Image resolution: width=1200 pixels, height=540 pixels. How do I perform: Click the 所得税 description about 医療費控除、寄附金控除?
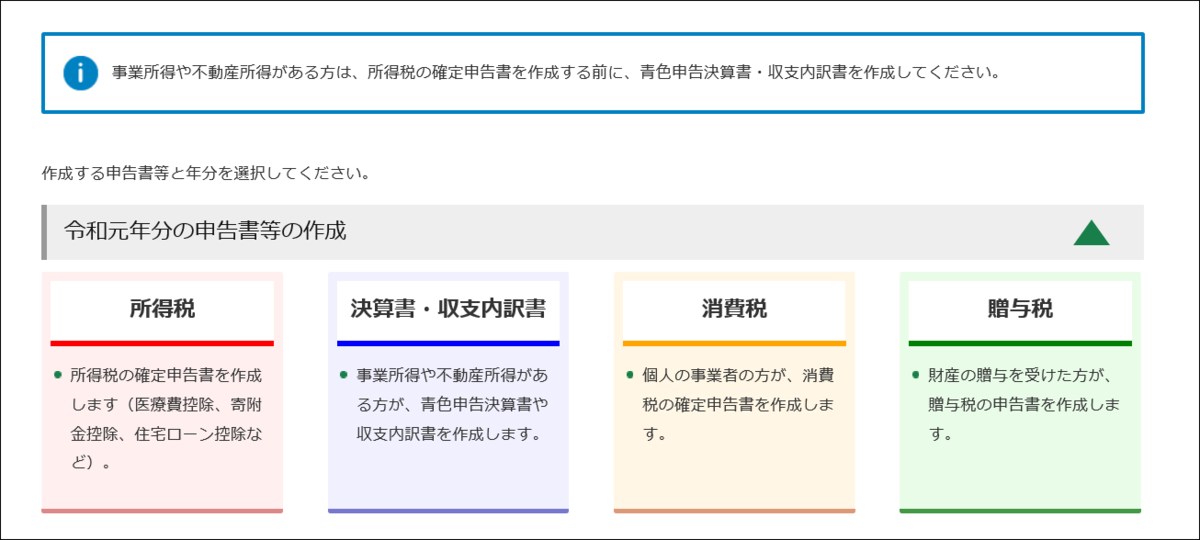(165, 420)
